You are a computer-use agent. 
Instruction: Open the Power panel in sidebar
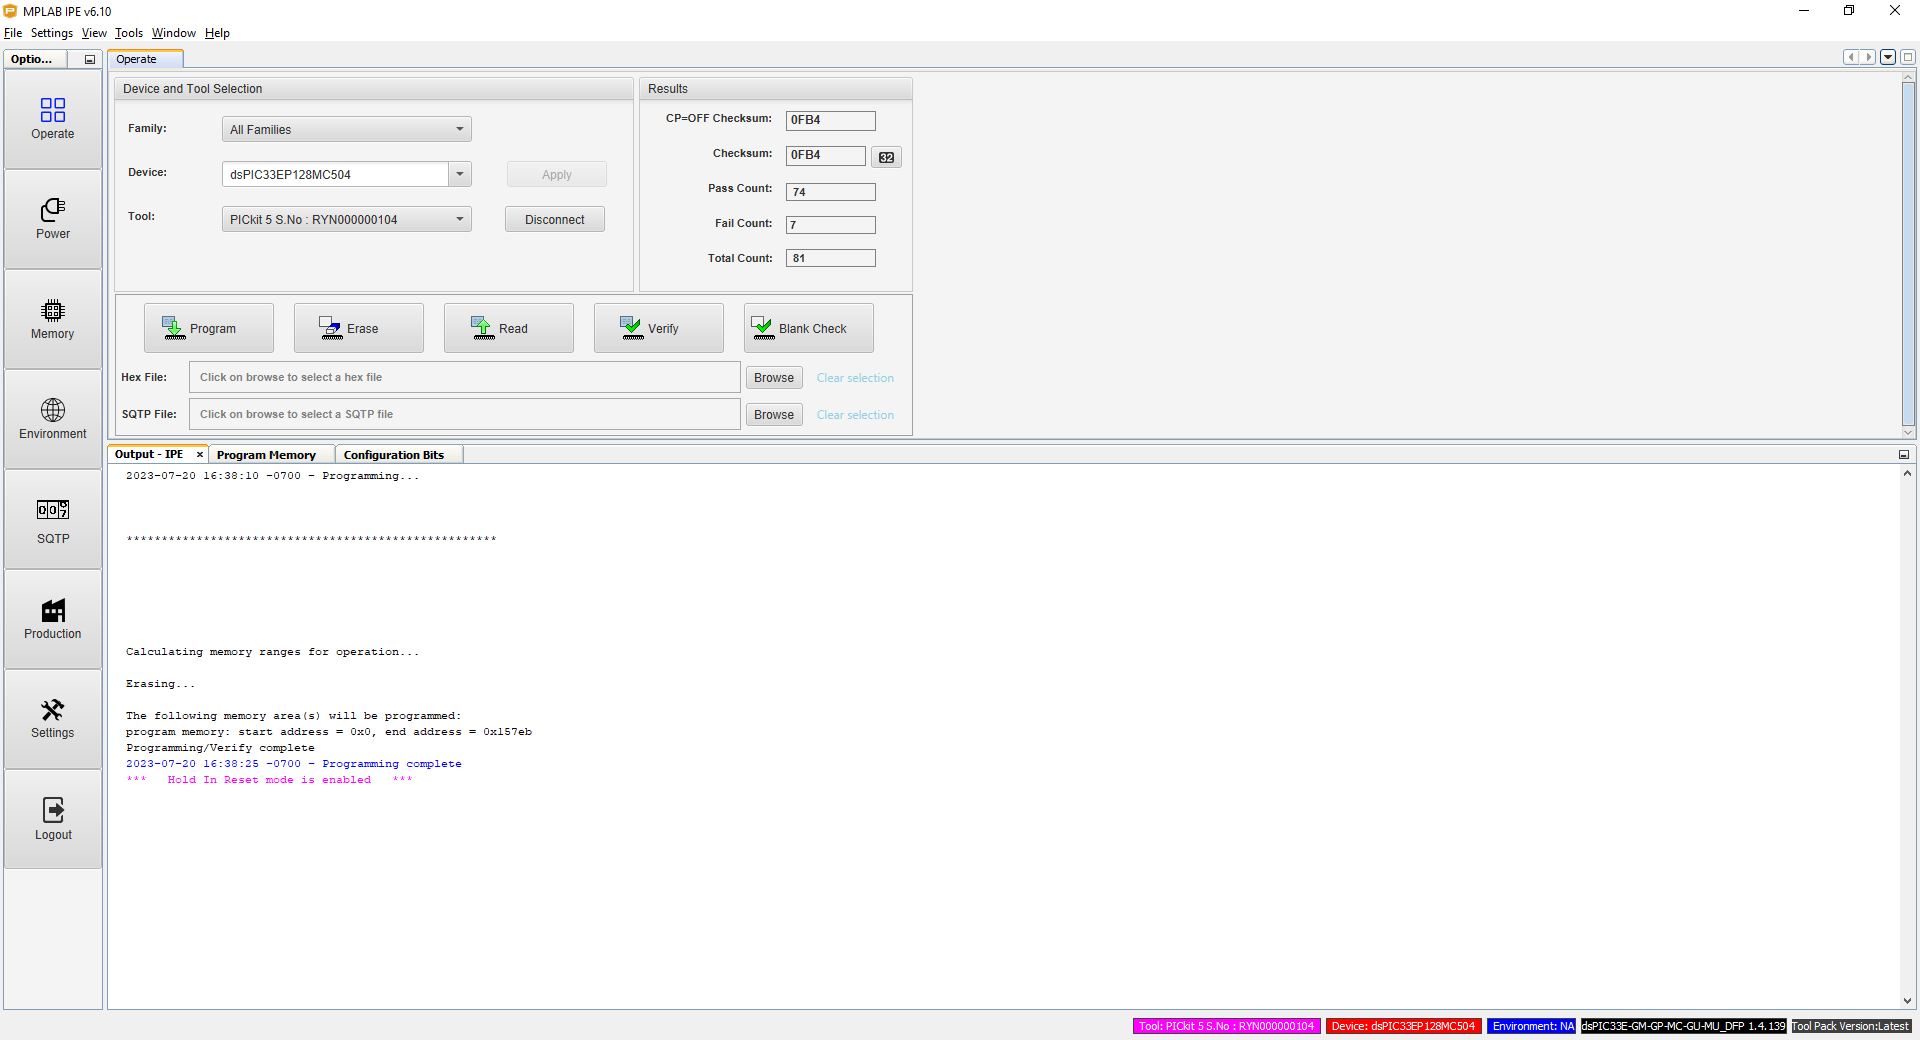(x=53, y=218)
